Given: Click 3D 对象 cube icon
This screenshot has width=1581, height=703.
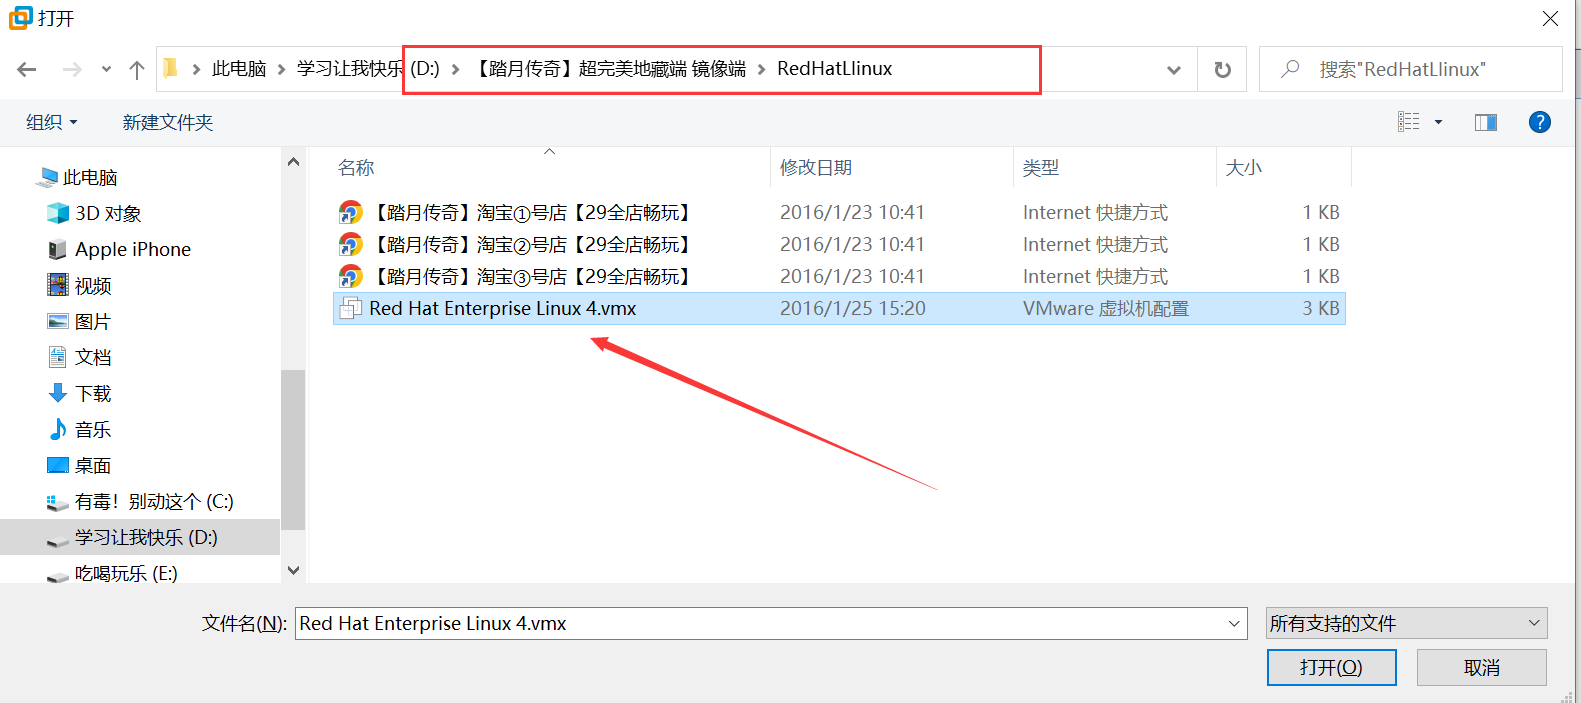Looking at the screenshot, I should [58, 213].
